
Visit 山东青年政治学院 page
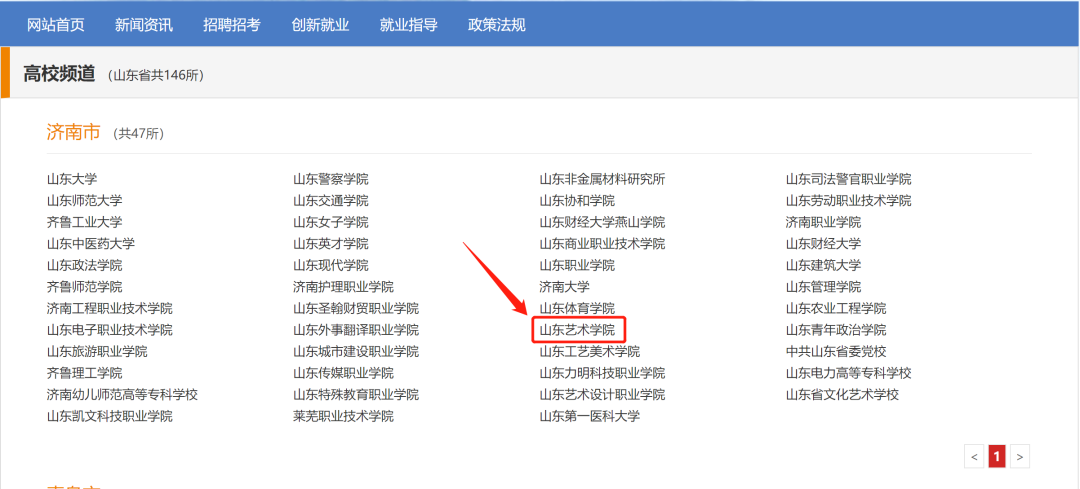pyautogui.click(x=836, y=330)
